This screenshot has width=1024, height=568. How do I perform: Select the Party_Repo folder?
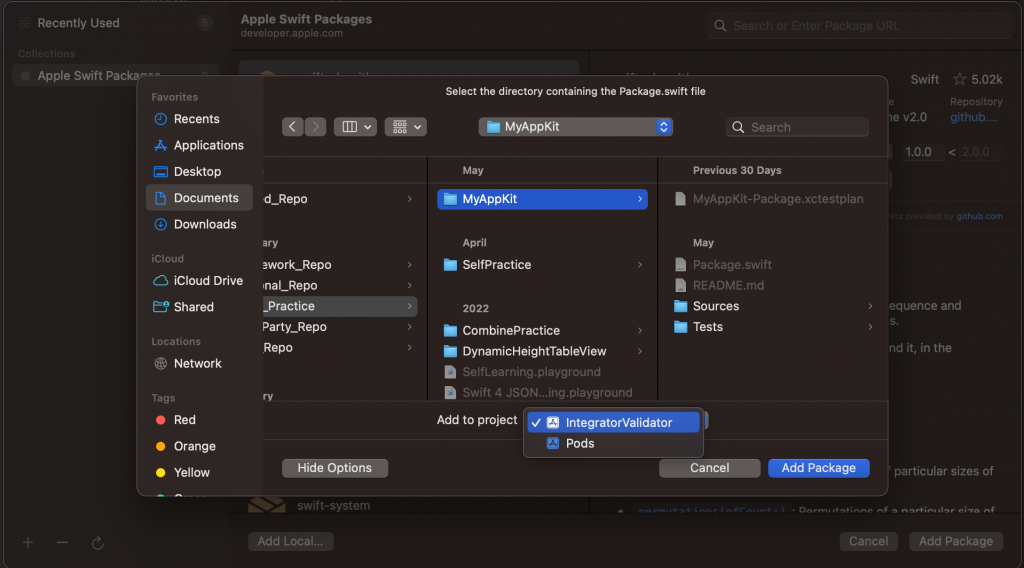click(x=340, y=327)
